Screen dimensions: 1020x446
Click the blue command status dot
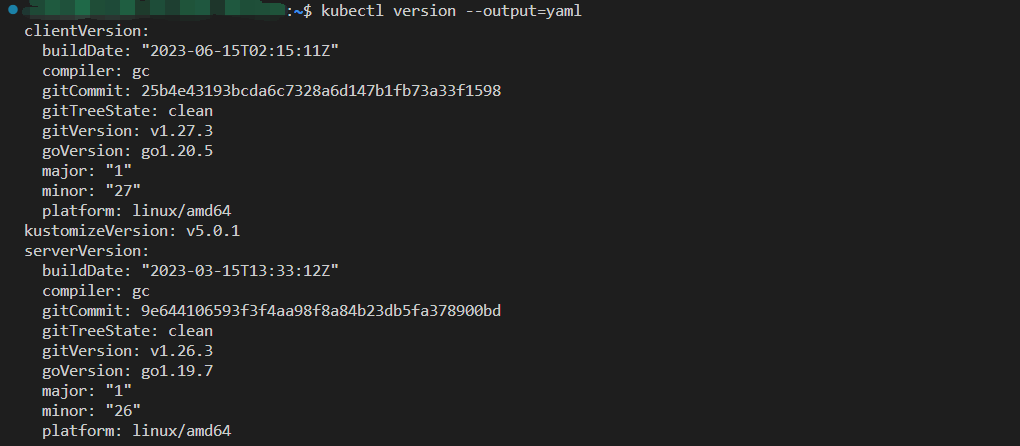[12, 10]
